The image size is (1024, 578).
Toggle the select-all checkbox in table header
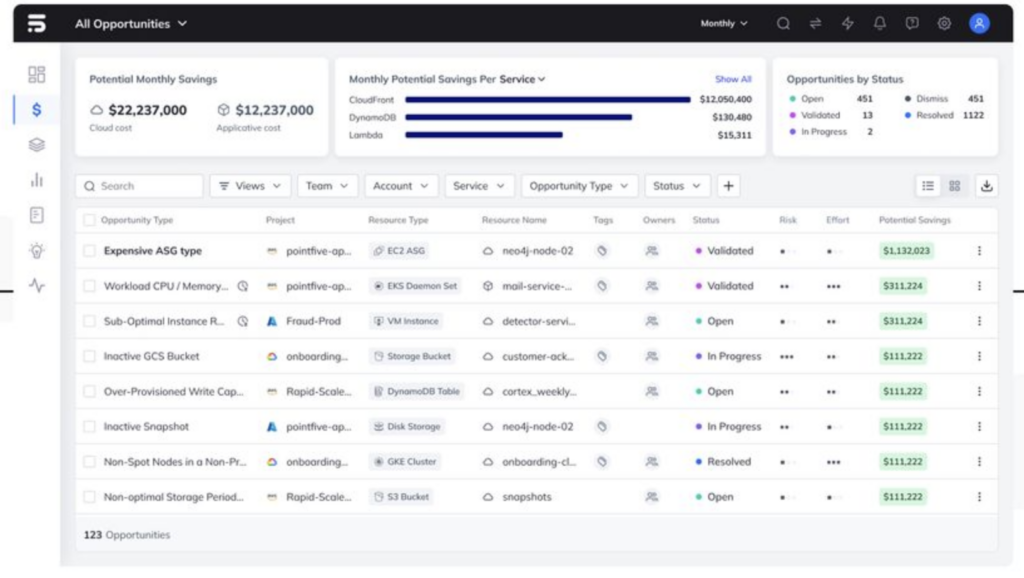[x=88, y=220]
